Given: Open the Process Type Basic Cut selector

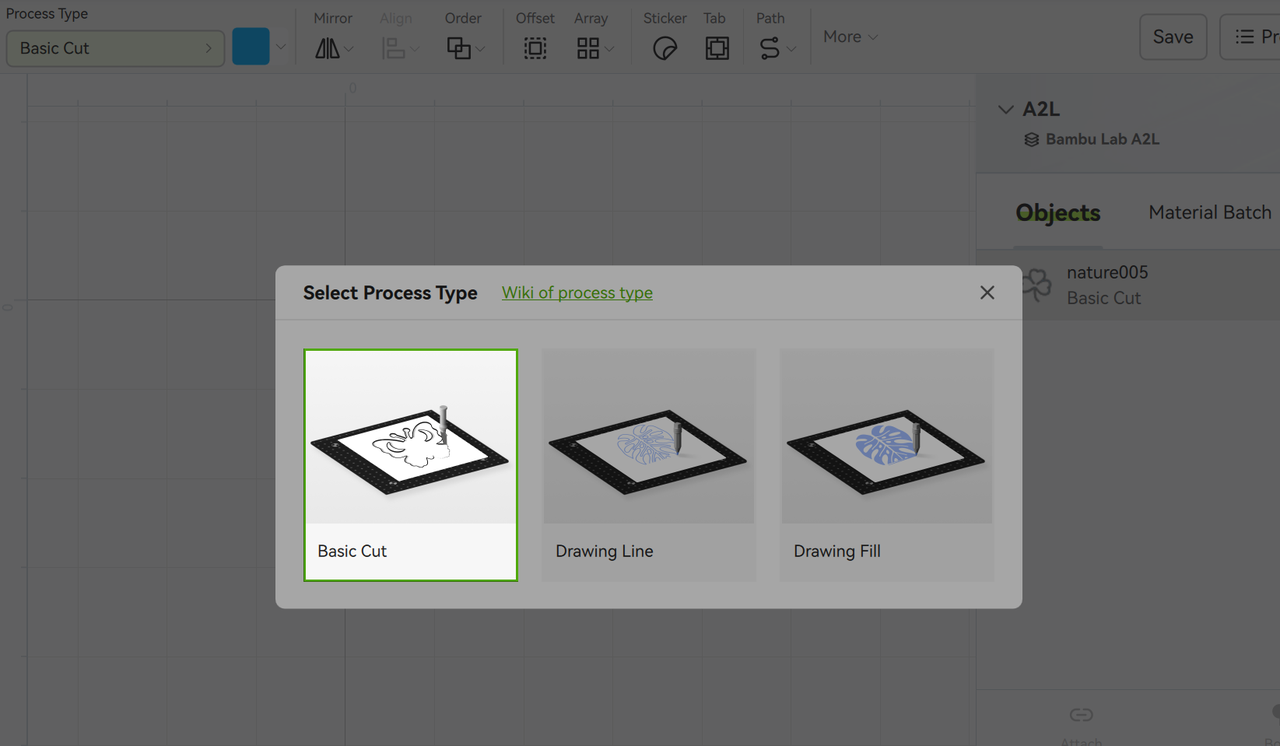Looking at the screenshot, I should coord(115,48).
